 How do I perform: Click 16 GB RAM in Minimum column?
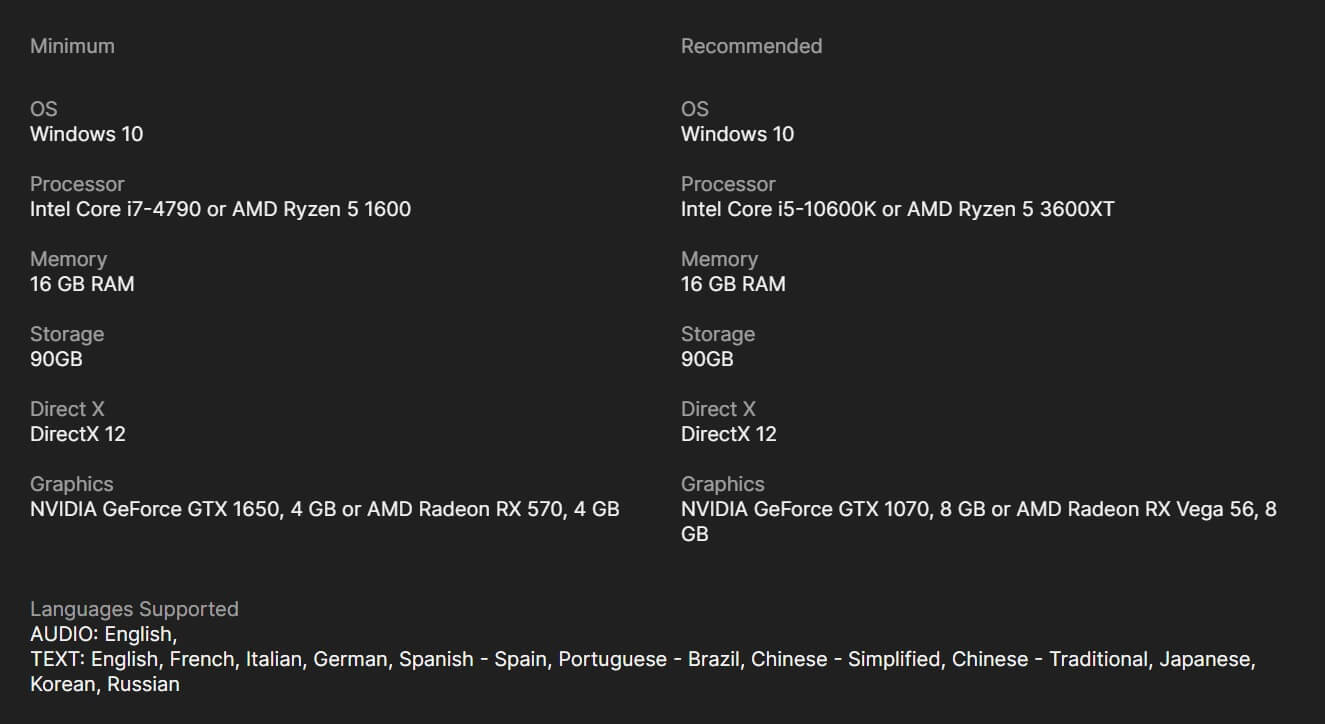(x=82, y=284)
